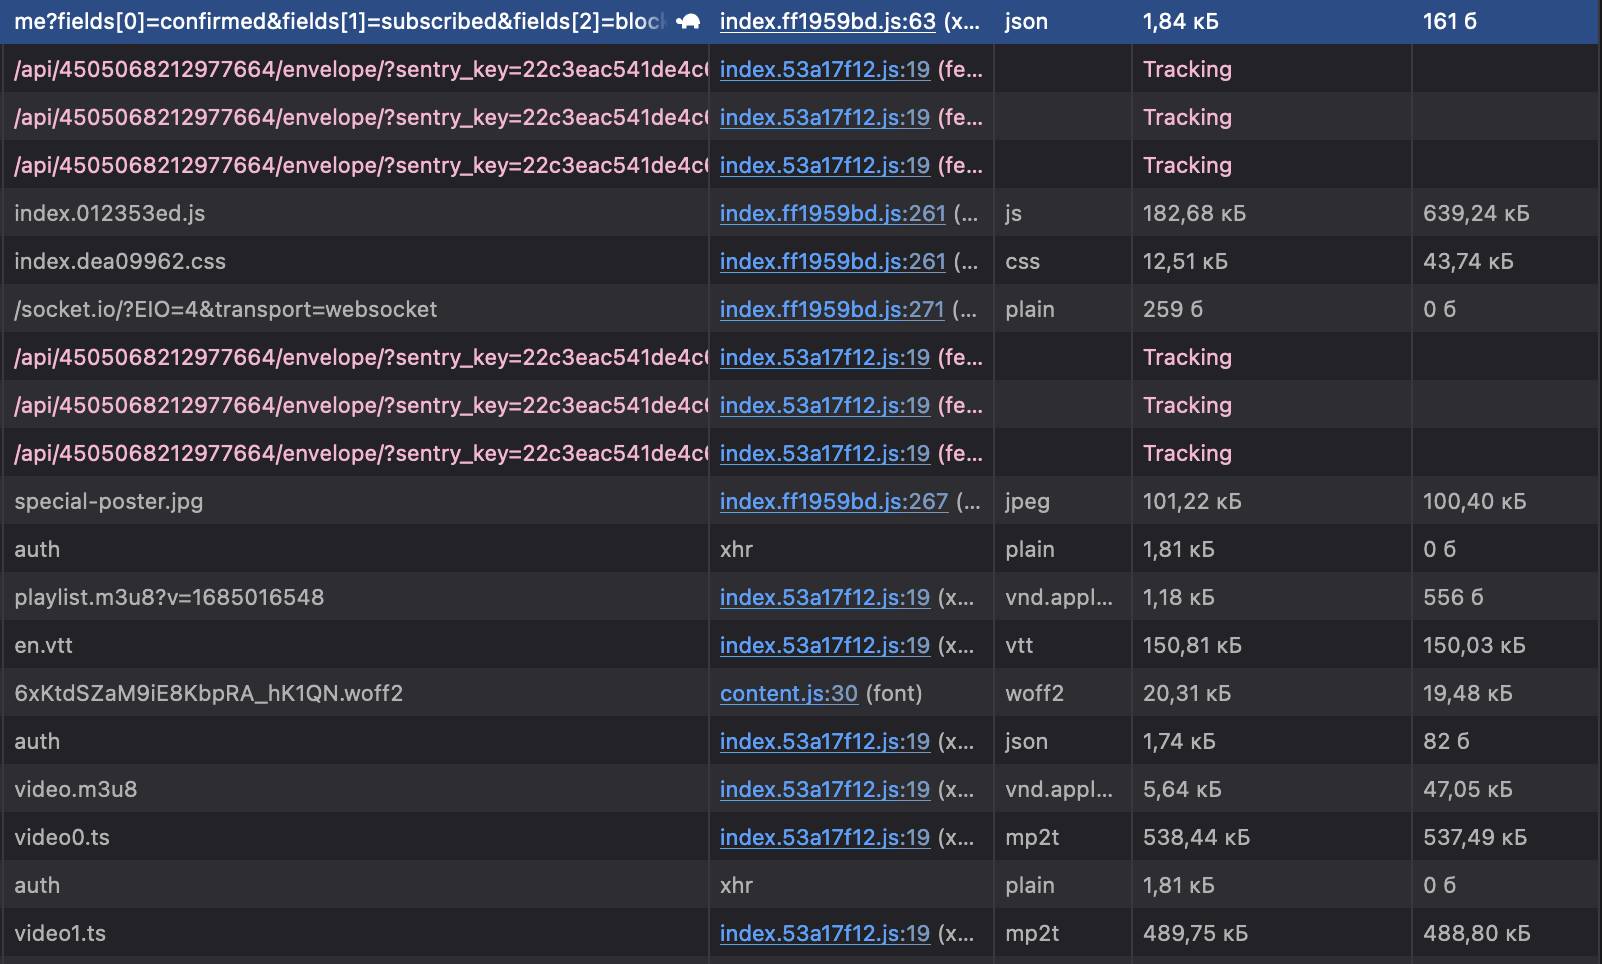Image resolution: width=1602 pixels, height=964 pixels.
Task: Select the index.dea09962.css request name
Action: click(120, 261)
